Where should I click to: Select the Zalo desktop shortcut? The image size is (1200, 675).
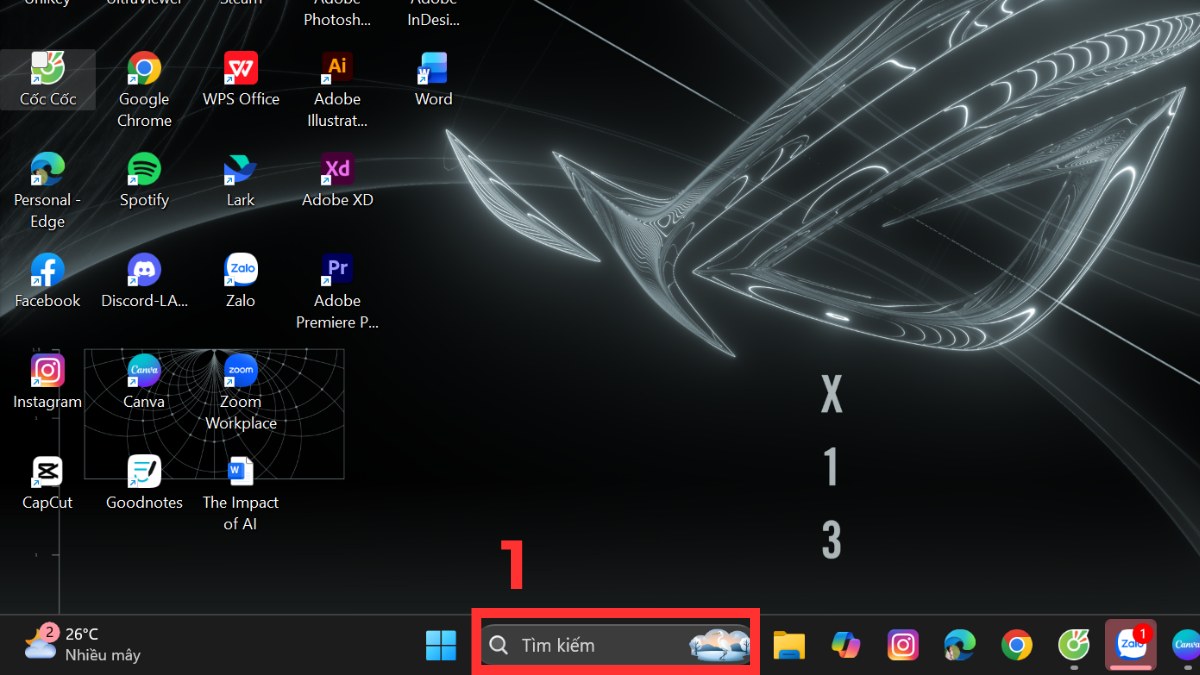click(x=241, y=281)
